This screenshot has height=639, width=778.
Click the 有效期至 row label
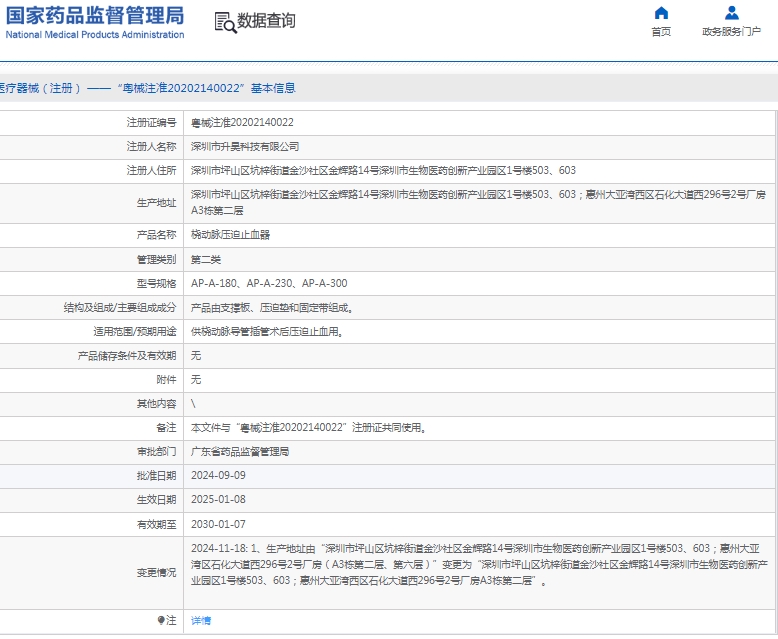pyautogui.click(x=156, y=524)
